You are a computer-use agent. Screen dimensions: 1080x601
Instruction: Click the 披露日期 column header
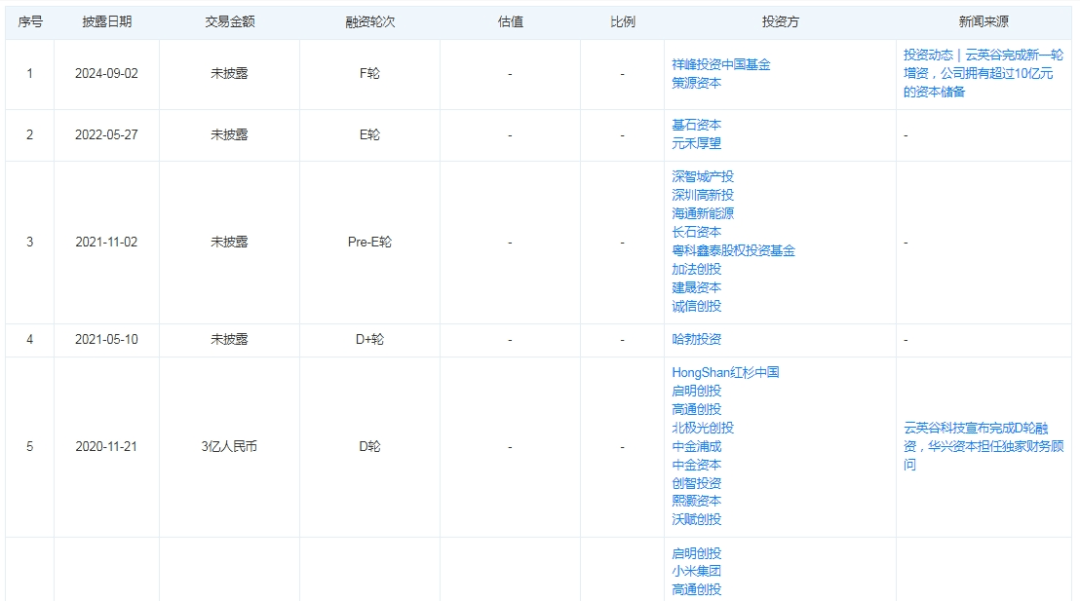tap(107, 22)
